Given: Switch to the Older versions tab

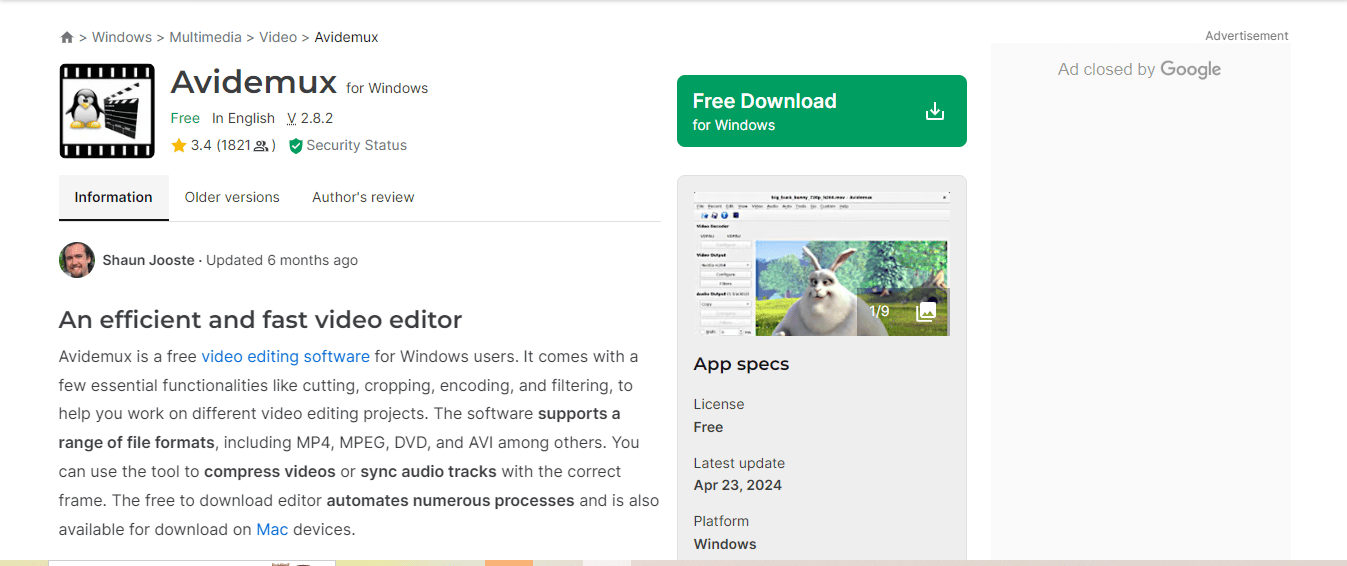Looking at the screenshot, I should point(232,197).
